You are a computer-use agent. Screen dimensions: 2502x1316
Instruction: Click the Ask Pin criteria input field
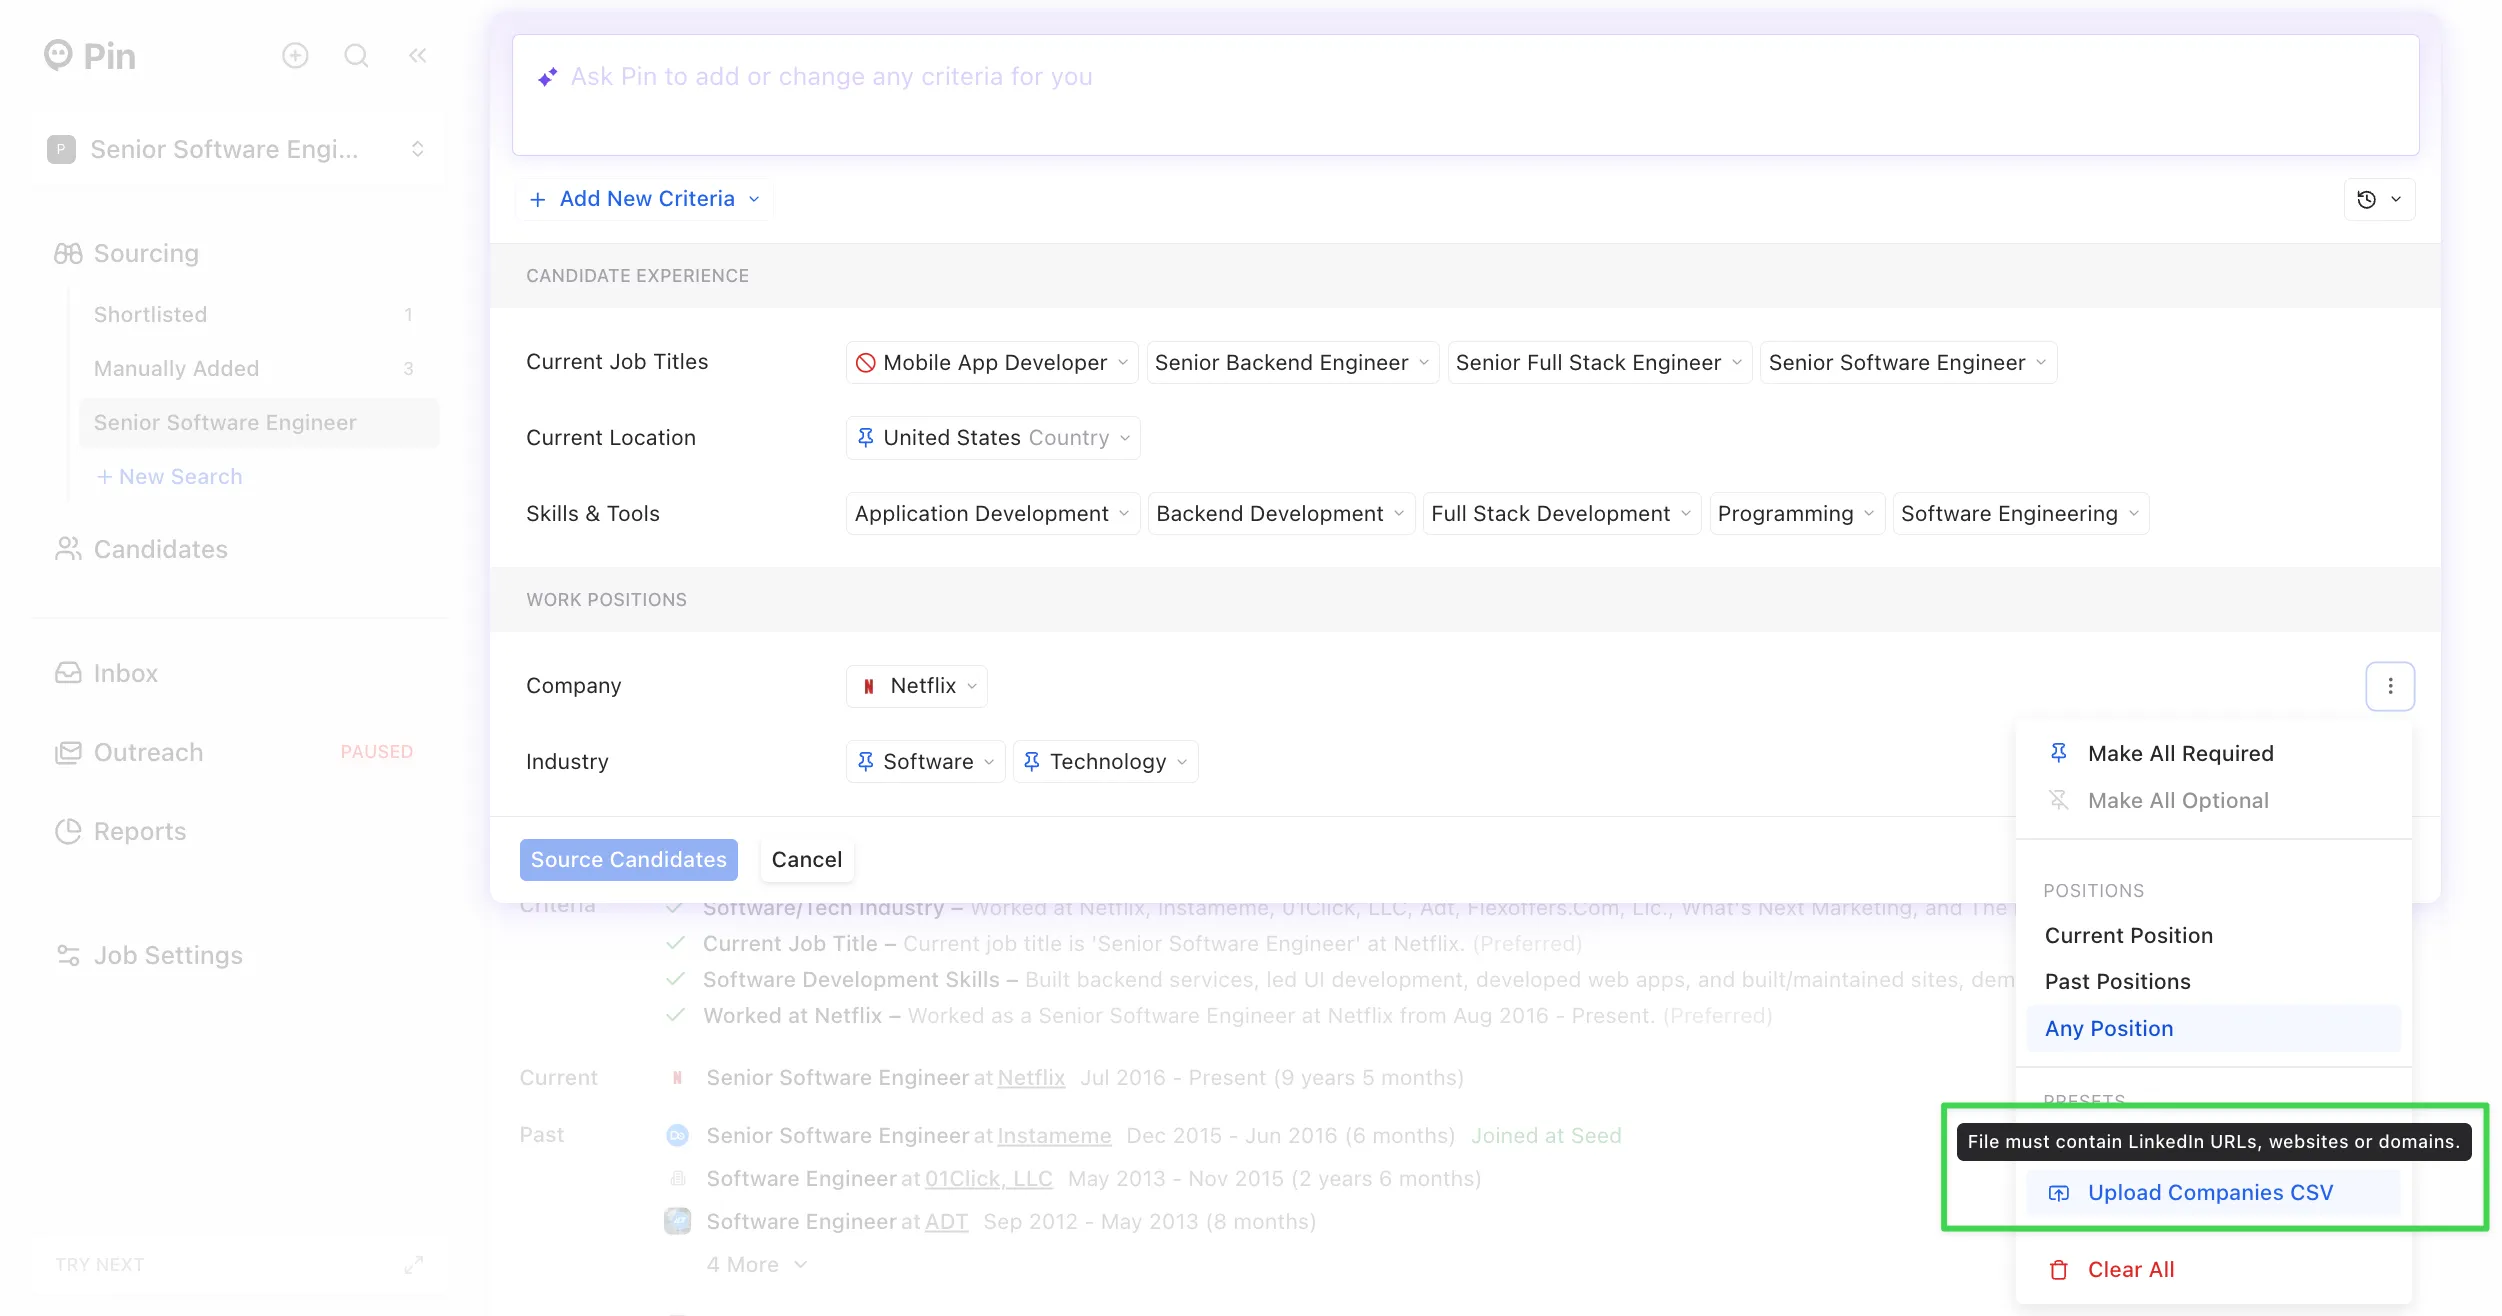pos(1465,95)
